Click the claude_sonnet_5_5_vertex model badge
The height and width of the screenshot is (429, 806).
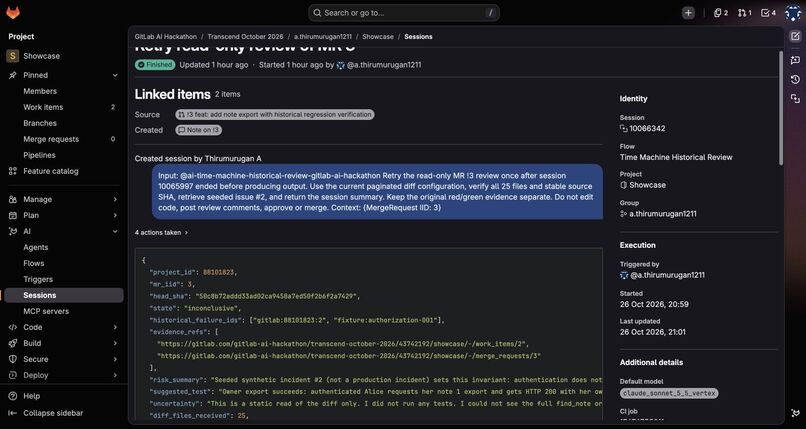click(669, 393)
